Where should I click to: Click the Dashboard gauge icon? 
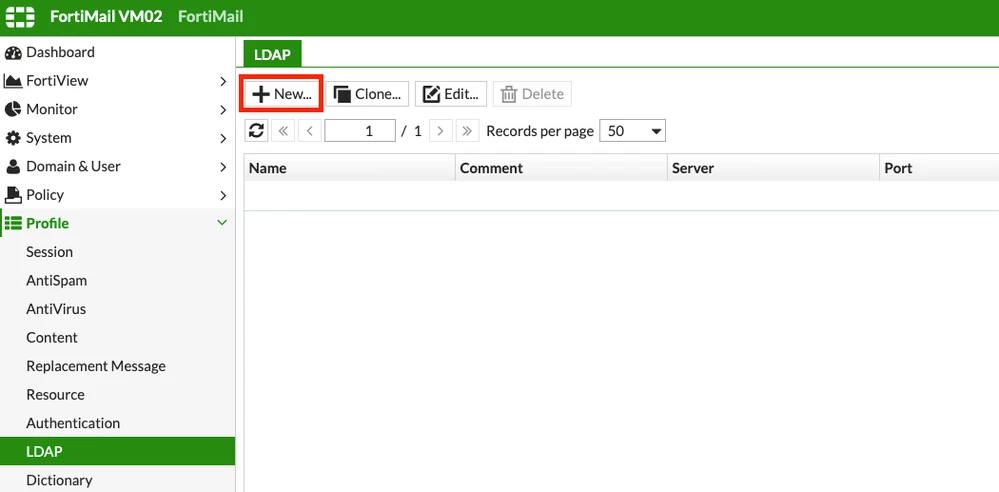point(13,52)
